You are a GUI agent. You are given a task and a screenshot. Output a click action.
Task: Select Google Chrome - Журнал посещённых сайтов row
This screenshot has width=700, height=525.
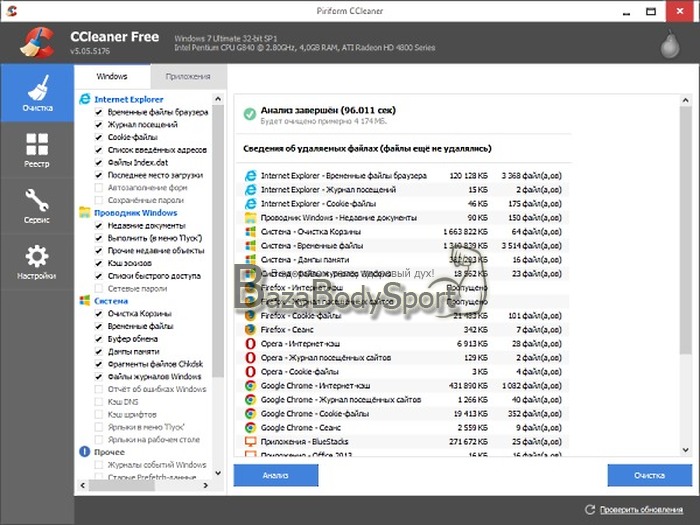coord(403,400)
